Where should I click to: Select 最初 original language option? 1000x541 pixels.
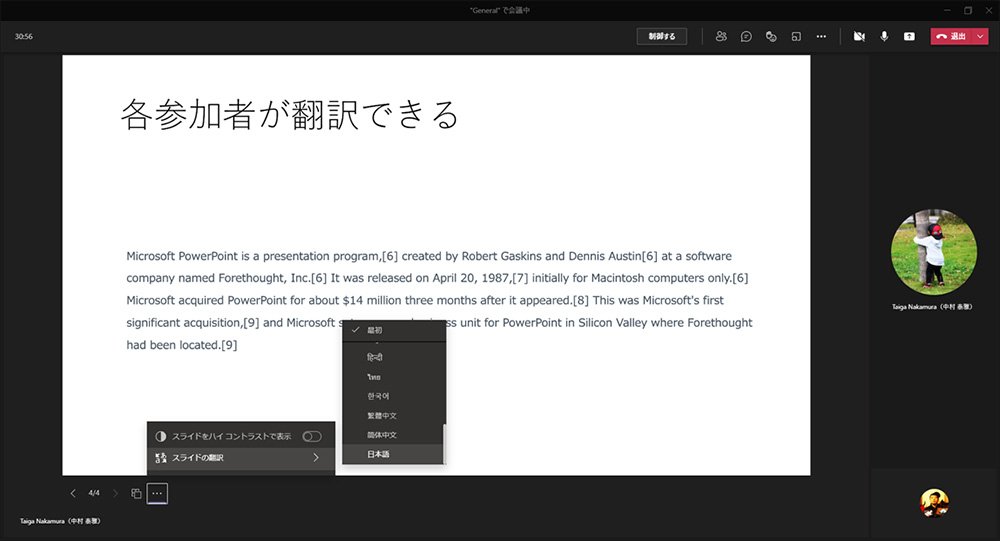click(393, 330)
